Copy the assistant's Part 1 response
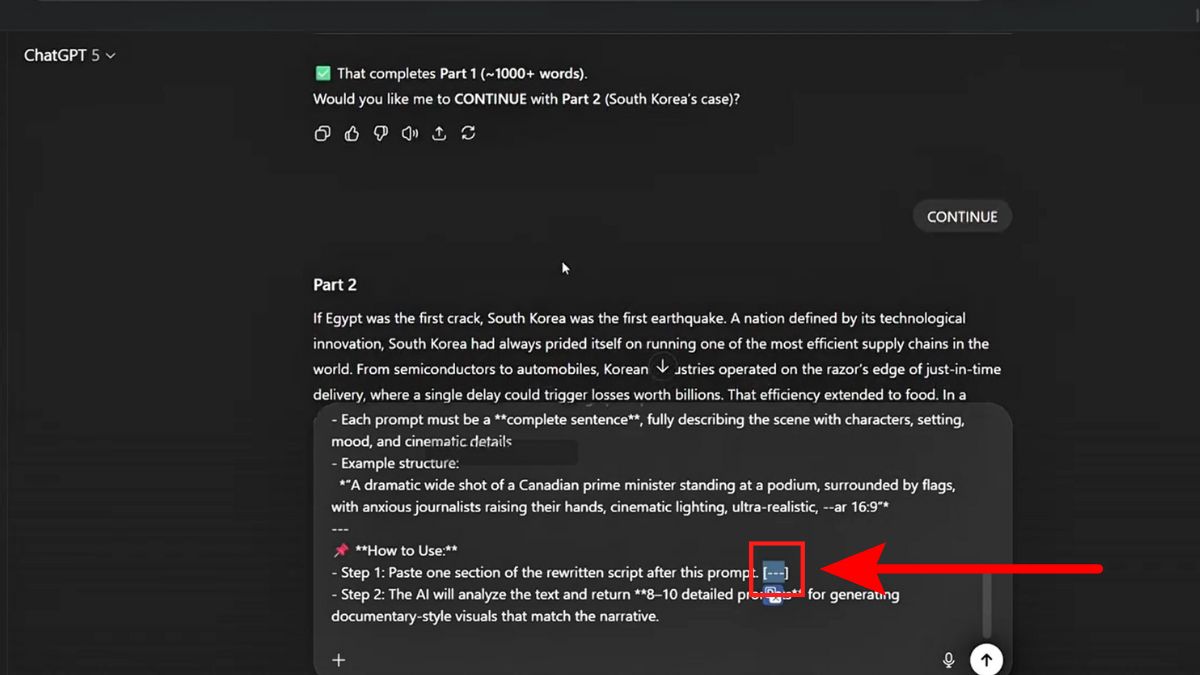This screenshot has height=675, width=1200. point(322,132)
